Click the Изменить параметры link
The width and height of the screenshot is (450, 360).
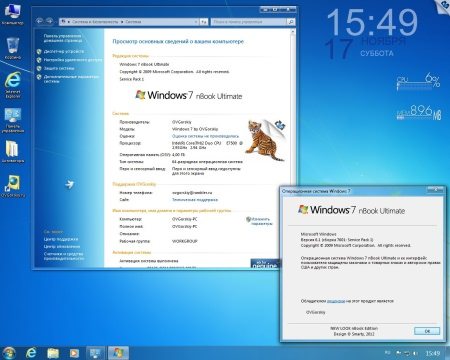pos(262,221)
